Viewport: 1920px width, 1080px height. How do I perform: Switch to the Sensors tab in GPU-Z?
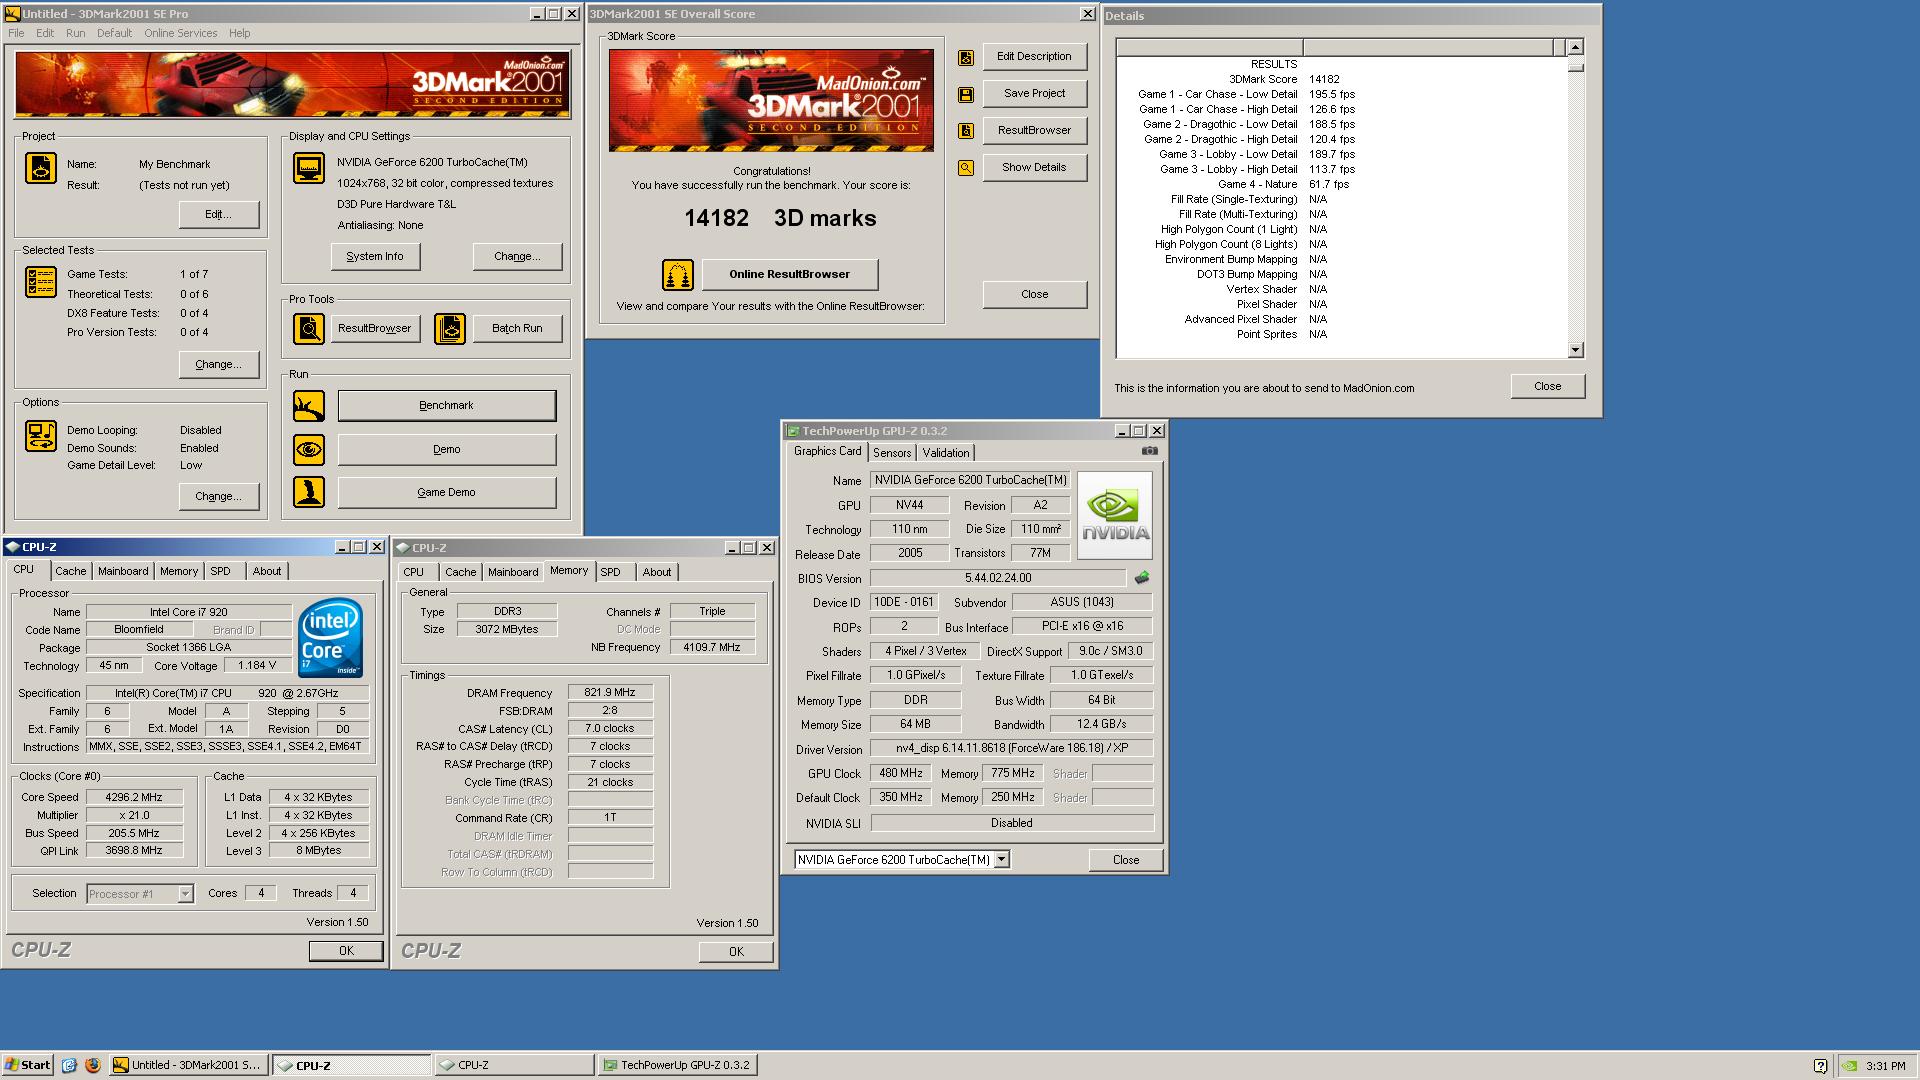click(x=892, y=453)
